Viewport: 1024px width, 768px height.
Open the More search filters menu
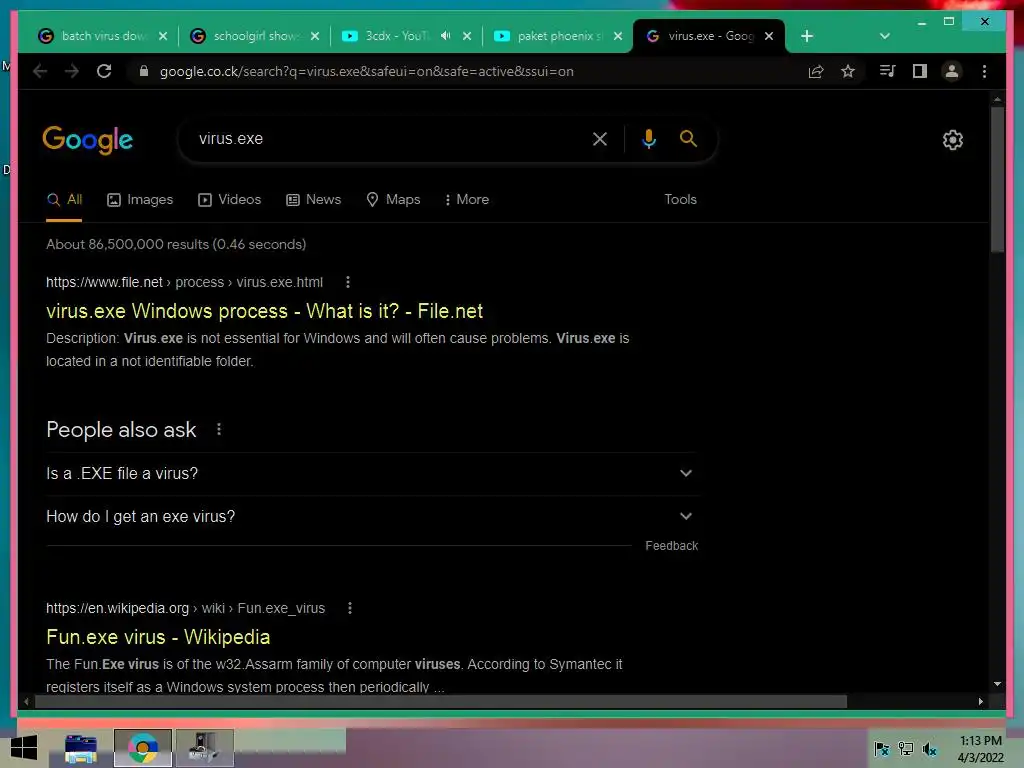click(x=466, y=200)
